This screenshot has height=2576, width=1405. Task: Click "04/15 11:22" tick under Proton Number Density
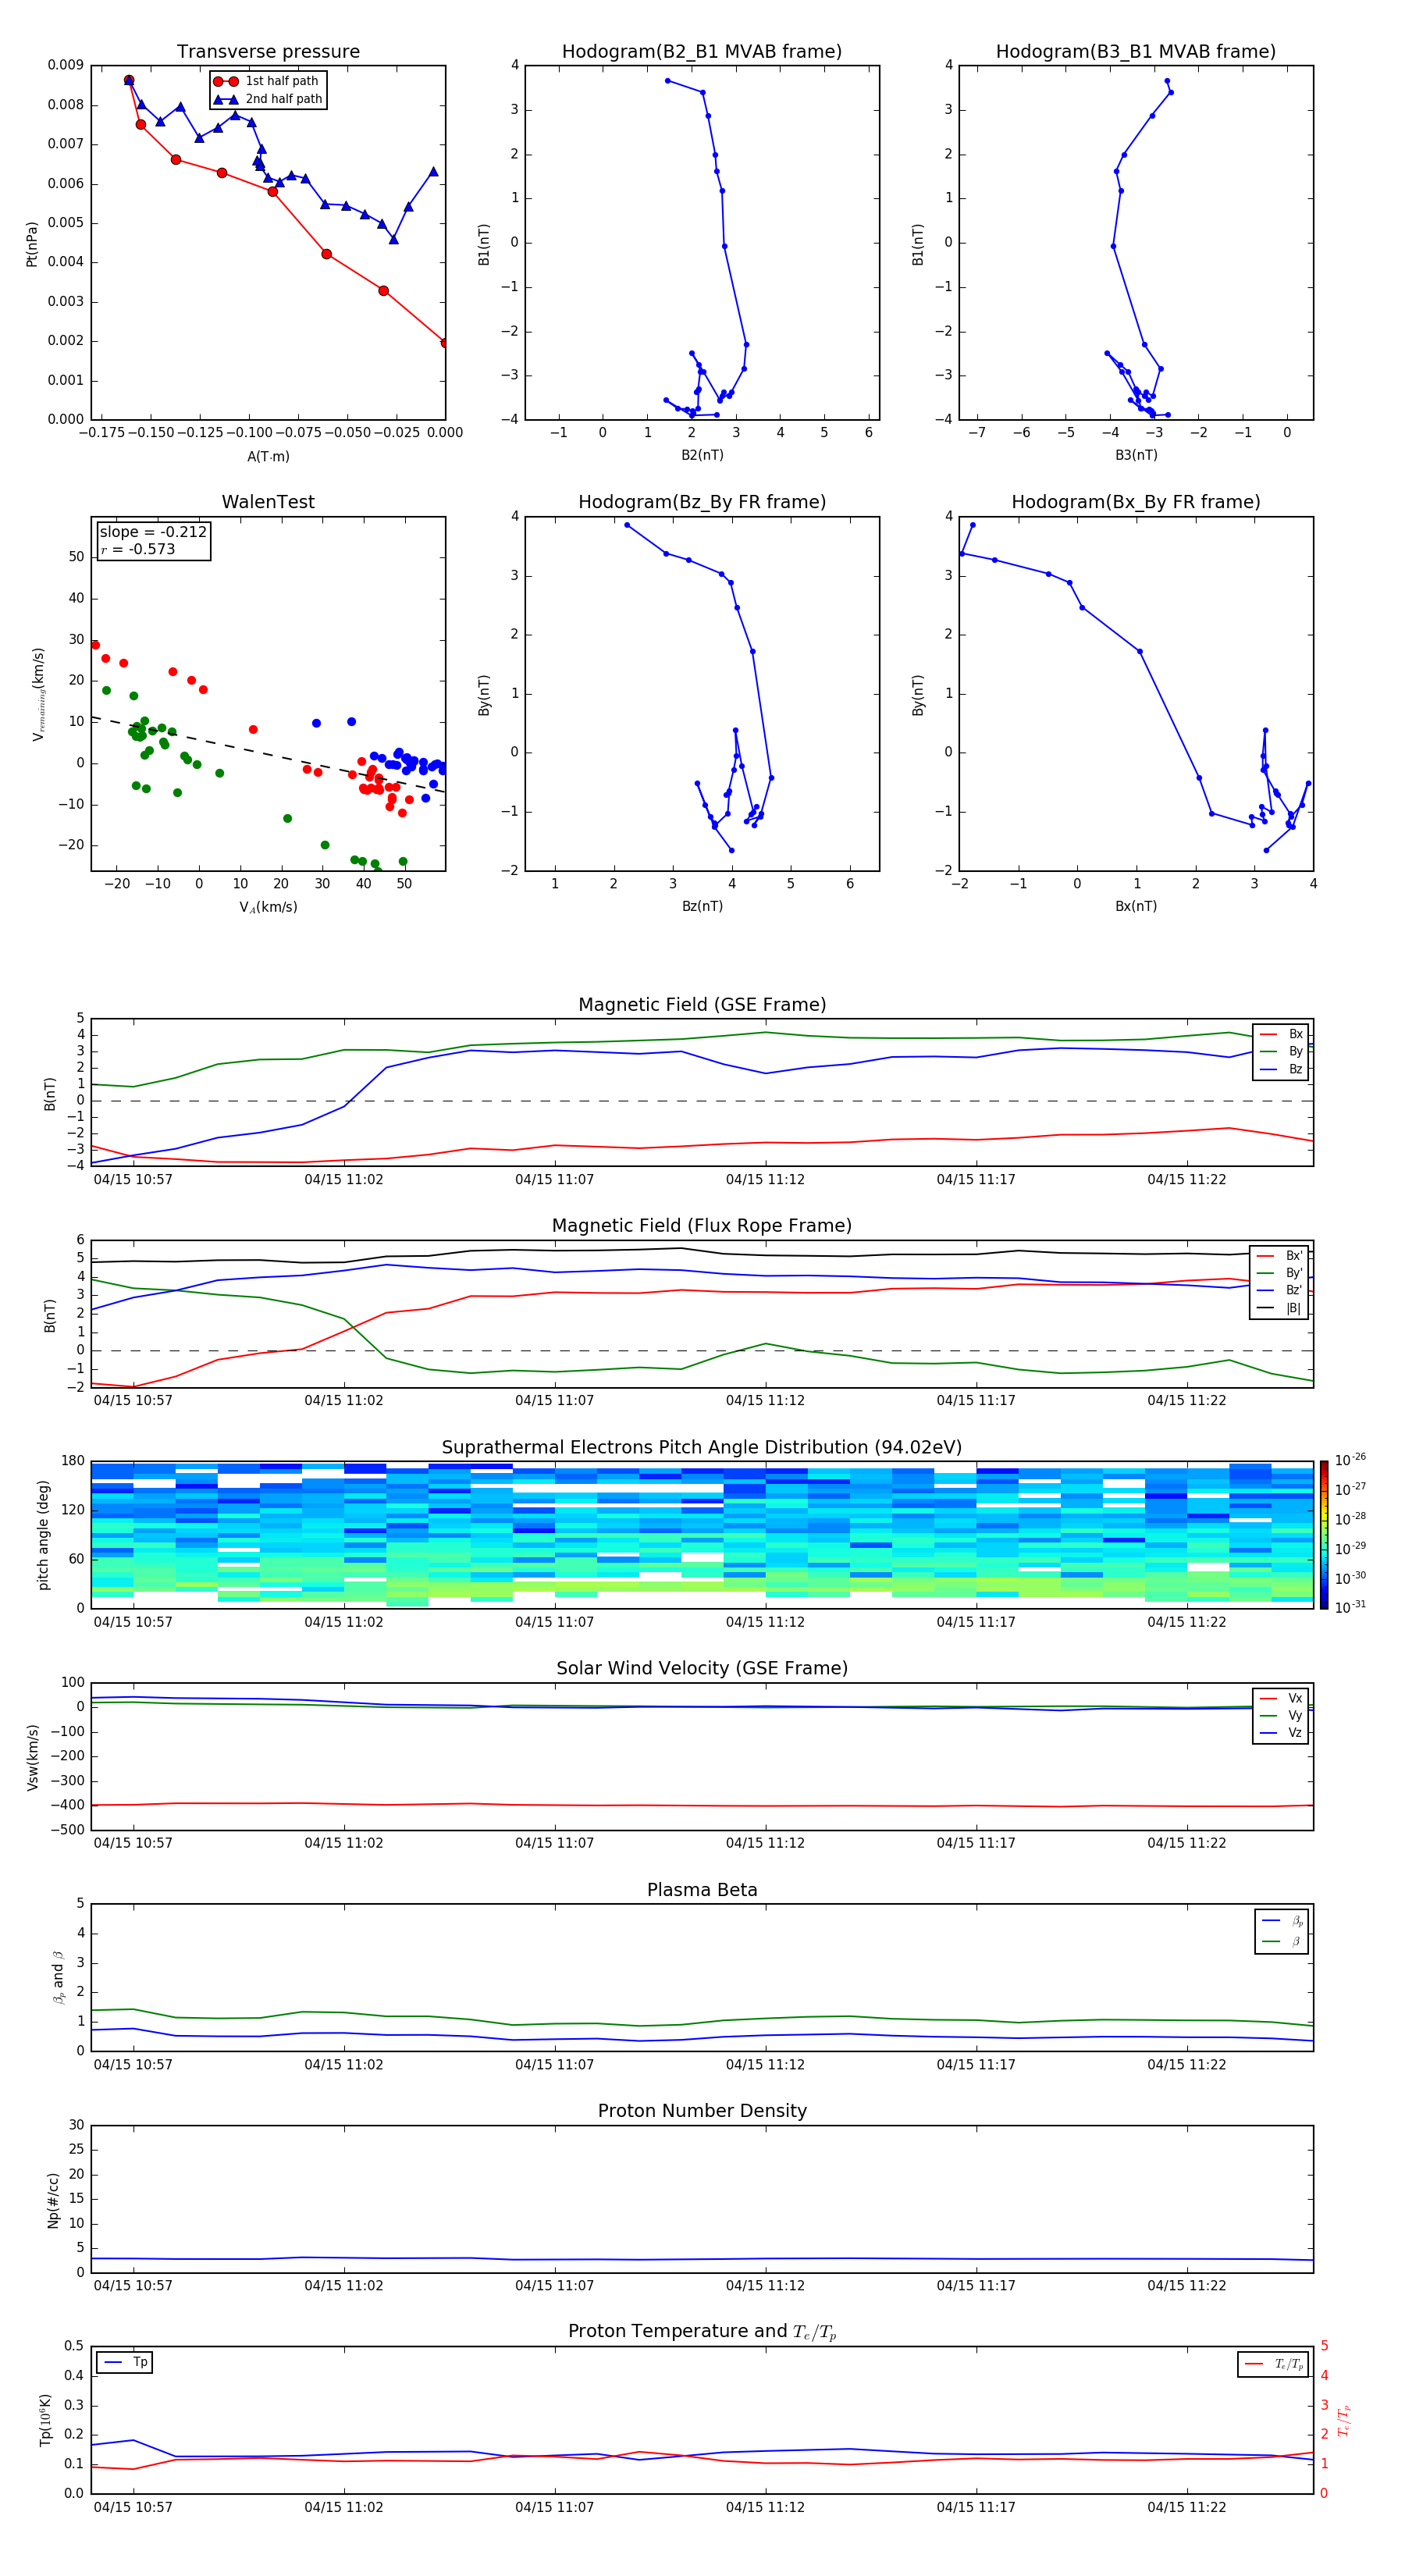click(1186, 2285)
